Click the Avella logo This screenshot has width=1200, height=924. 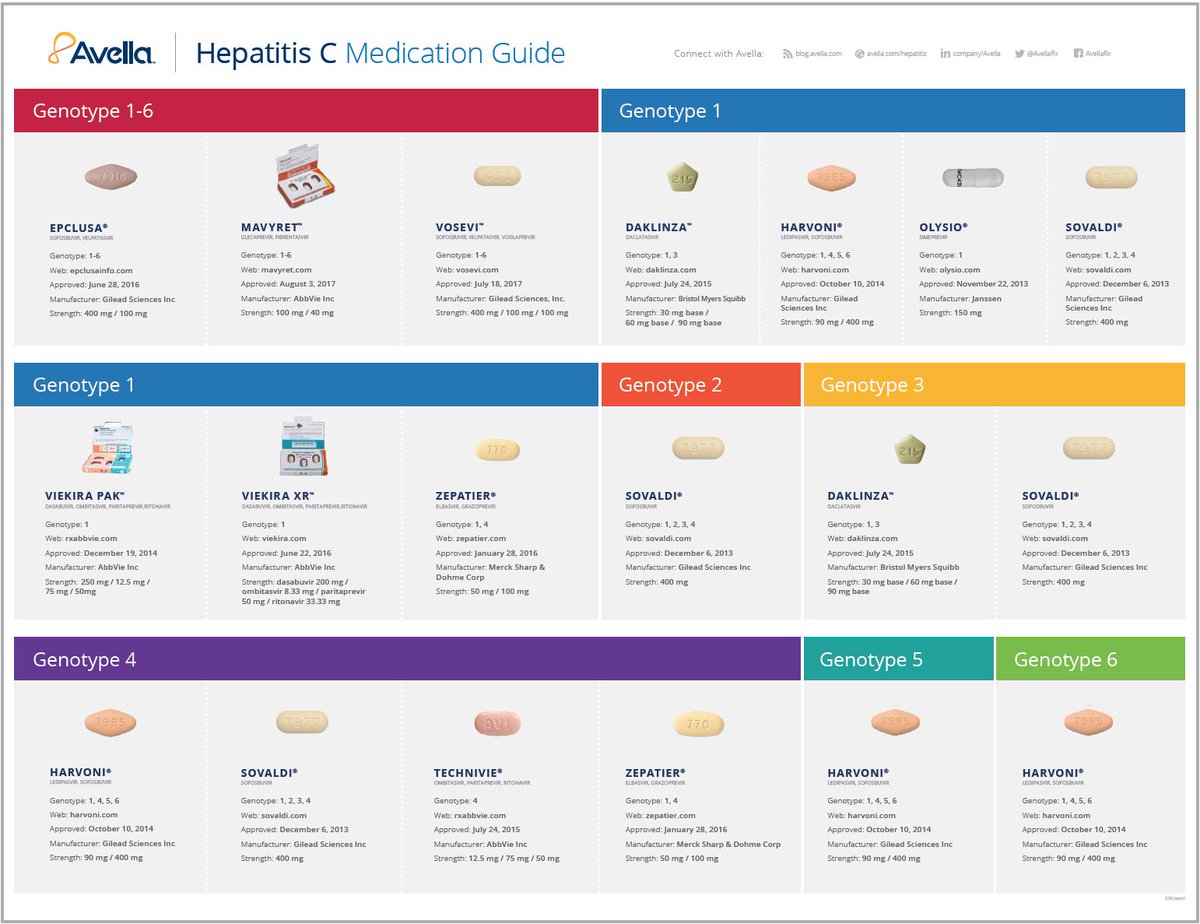pyautogui.click(x=100, y=51)
